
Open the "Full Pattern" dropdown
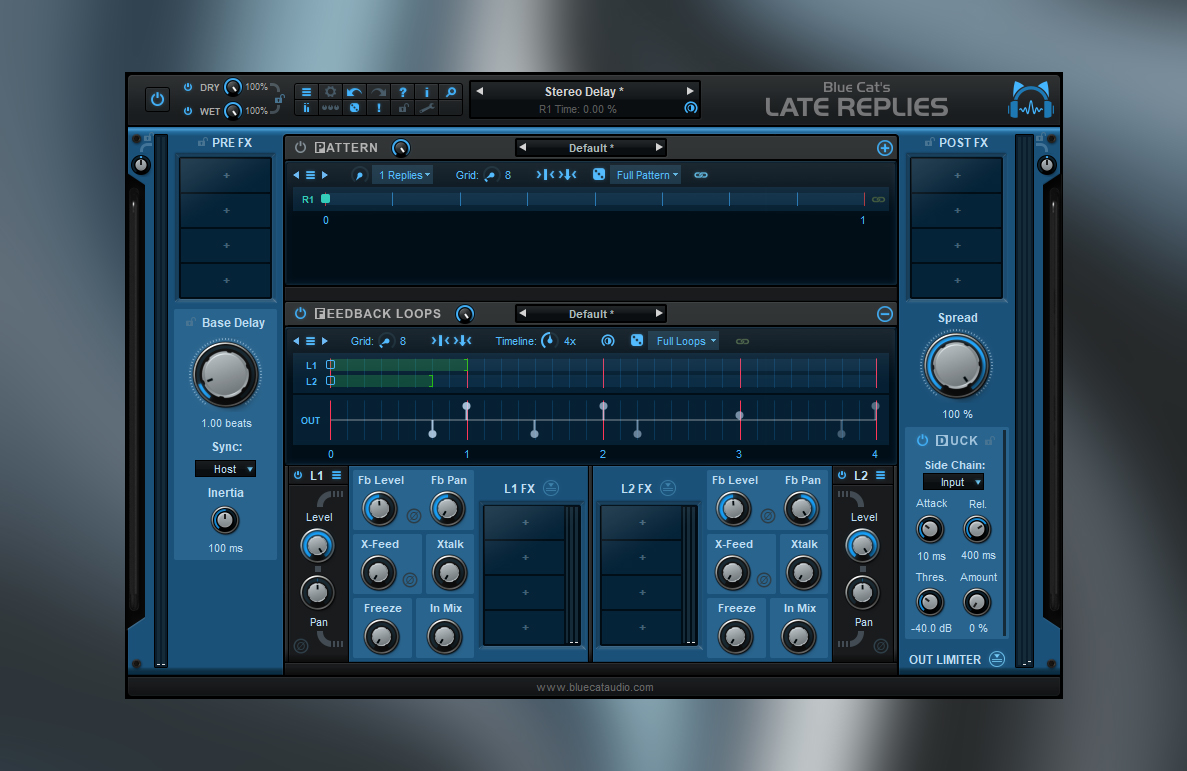646,175
